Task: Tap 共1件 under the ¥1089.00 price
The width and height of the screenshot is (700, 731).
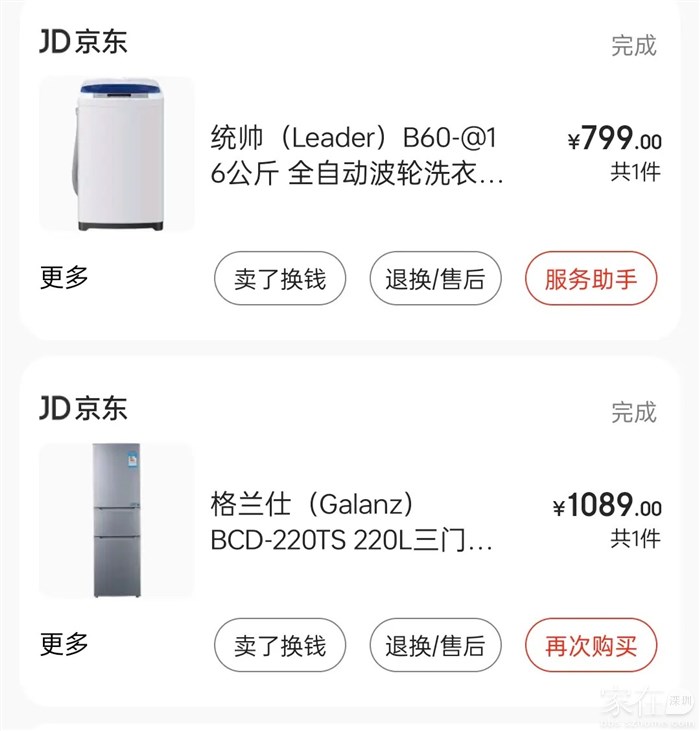Action: point(636,539)
